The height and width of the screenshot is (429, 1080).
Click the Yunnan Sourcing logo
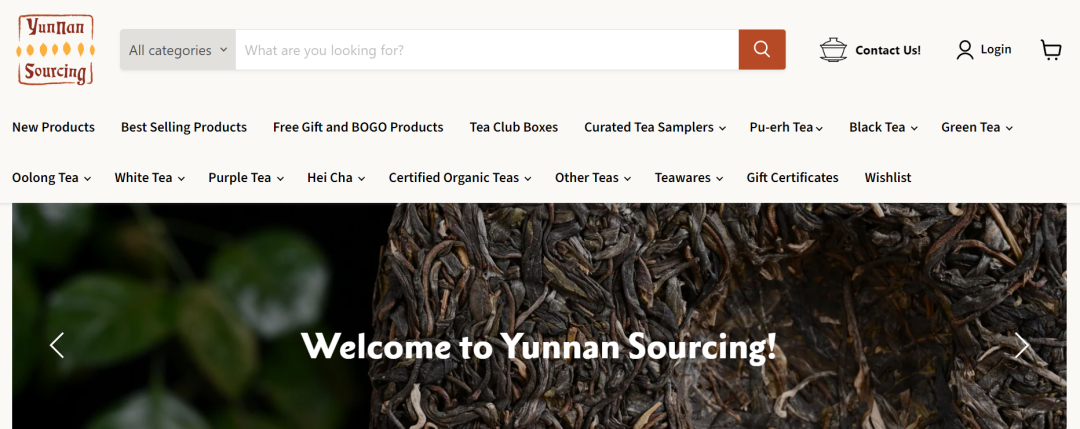pyautogui.click(x=56, y=50)
